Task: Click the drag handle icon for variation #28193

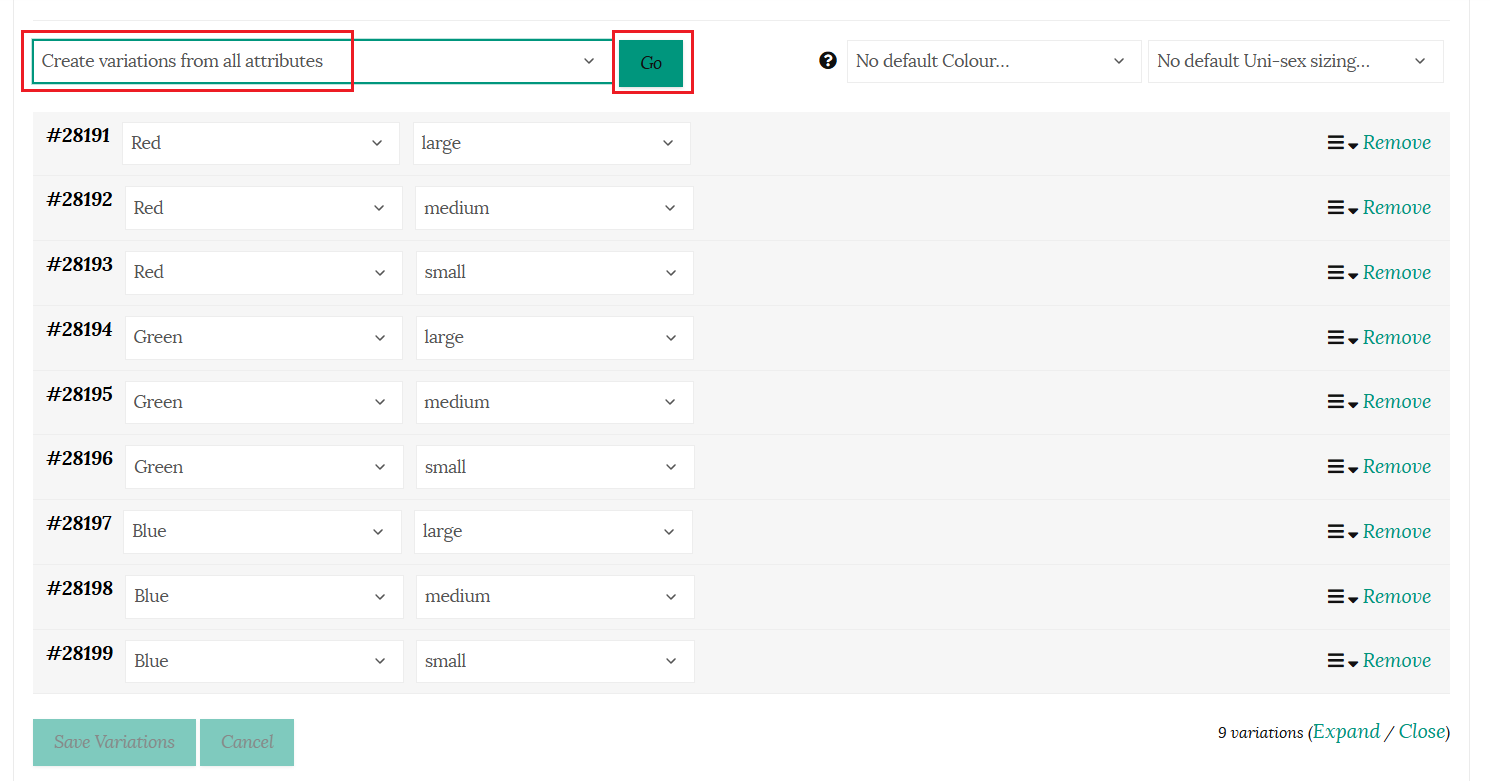Action: tap(1336, 273)
